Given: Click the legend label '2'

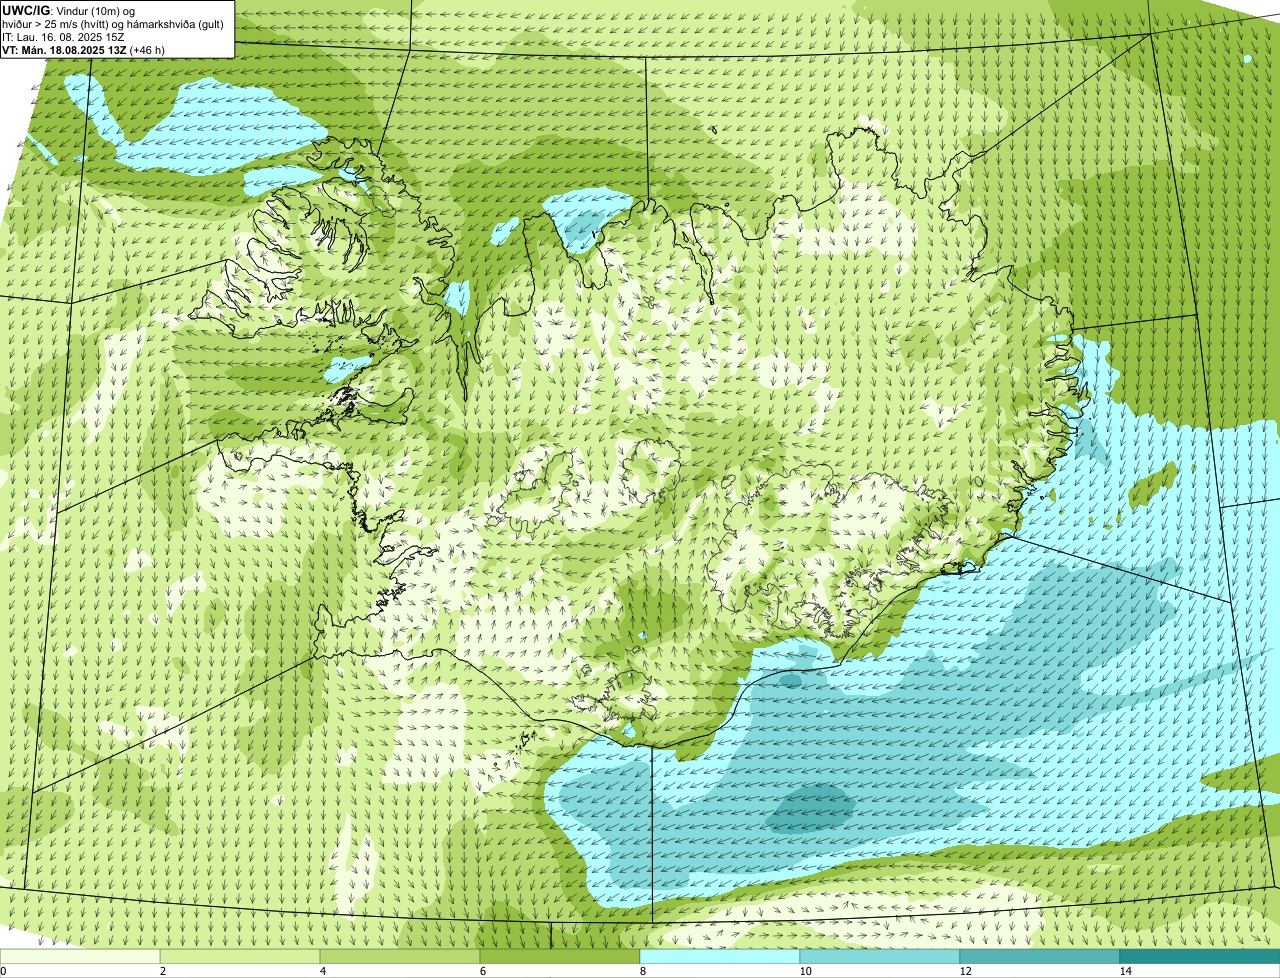Looking at the screenshot, I should 163,971.
